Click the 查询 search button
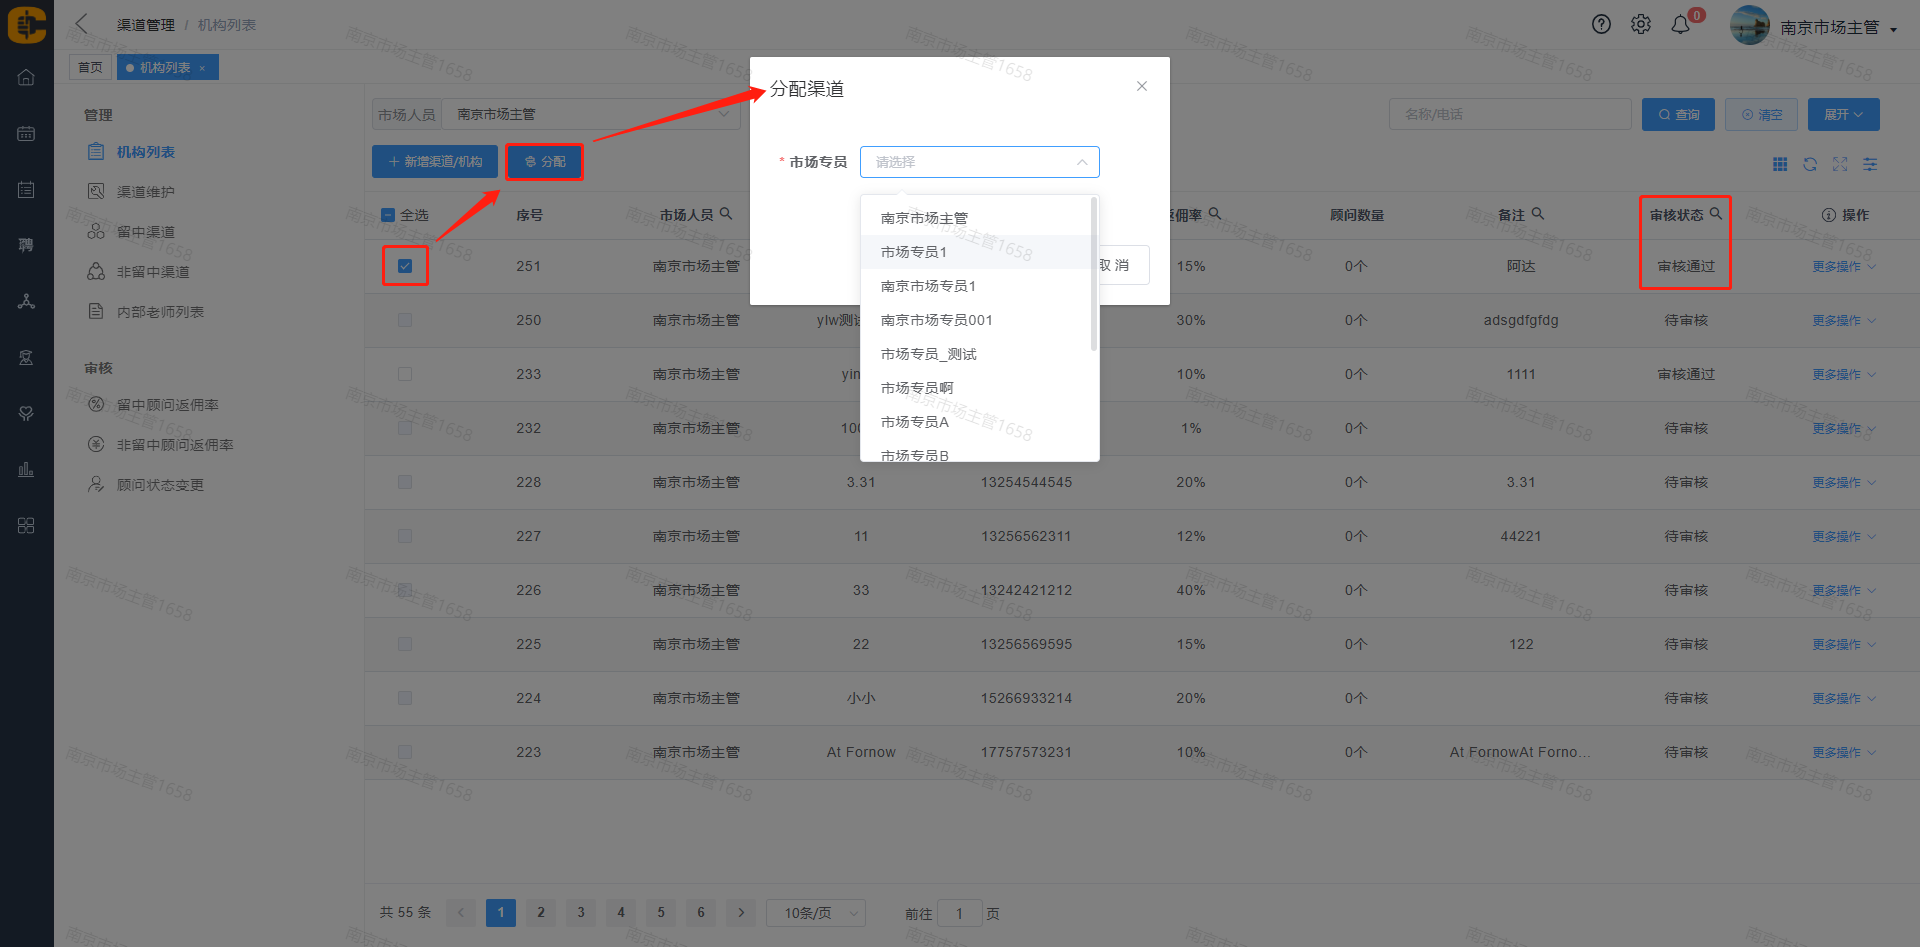 [x=1678, y=115]
